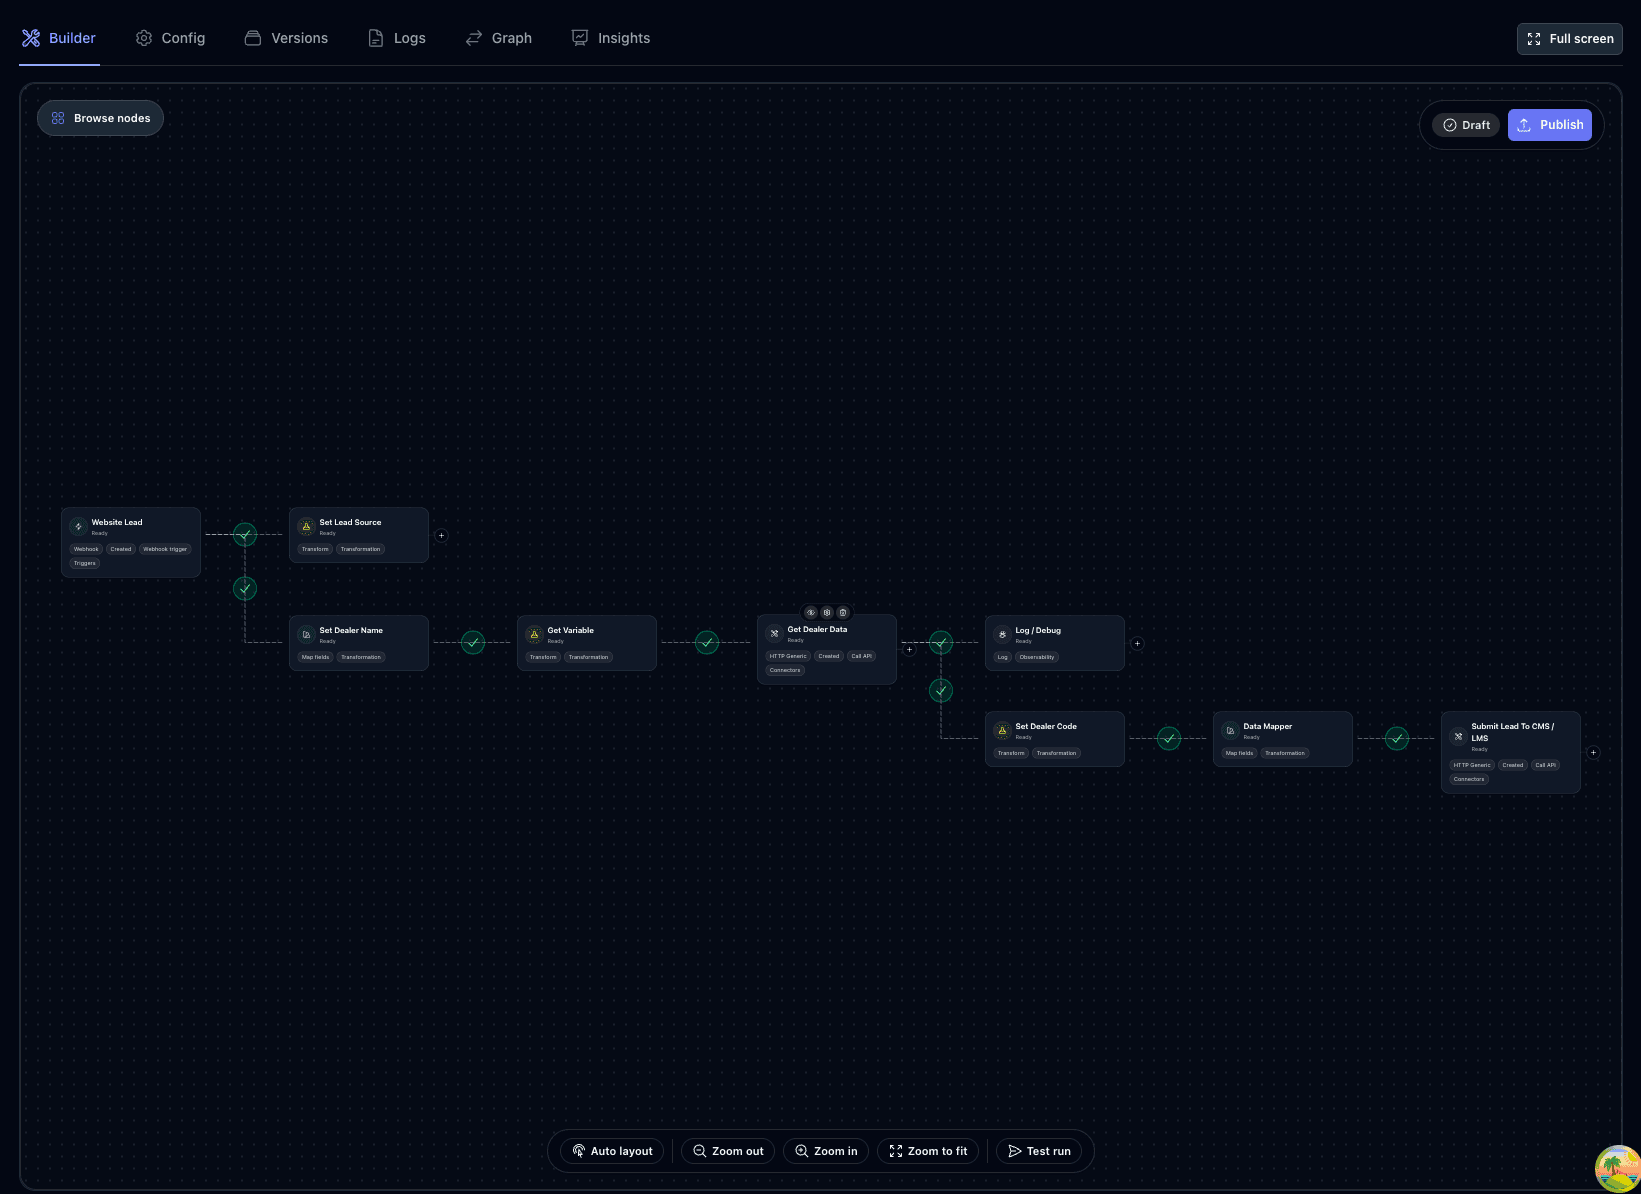The width and height of the screenshot is (1641, 1194).
Task: Click checkmark between Data Mapper and Submit Lead
Action: 1397,739
